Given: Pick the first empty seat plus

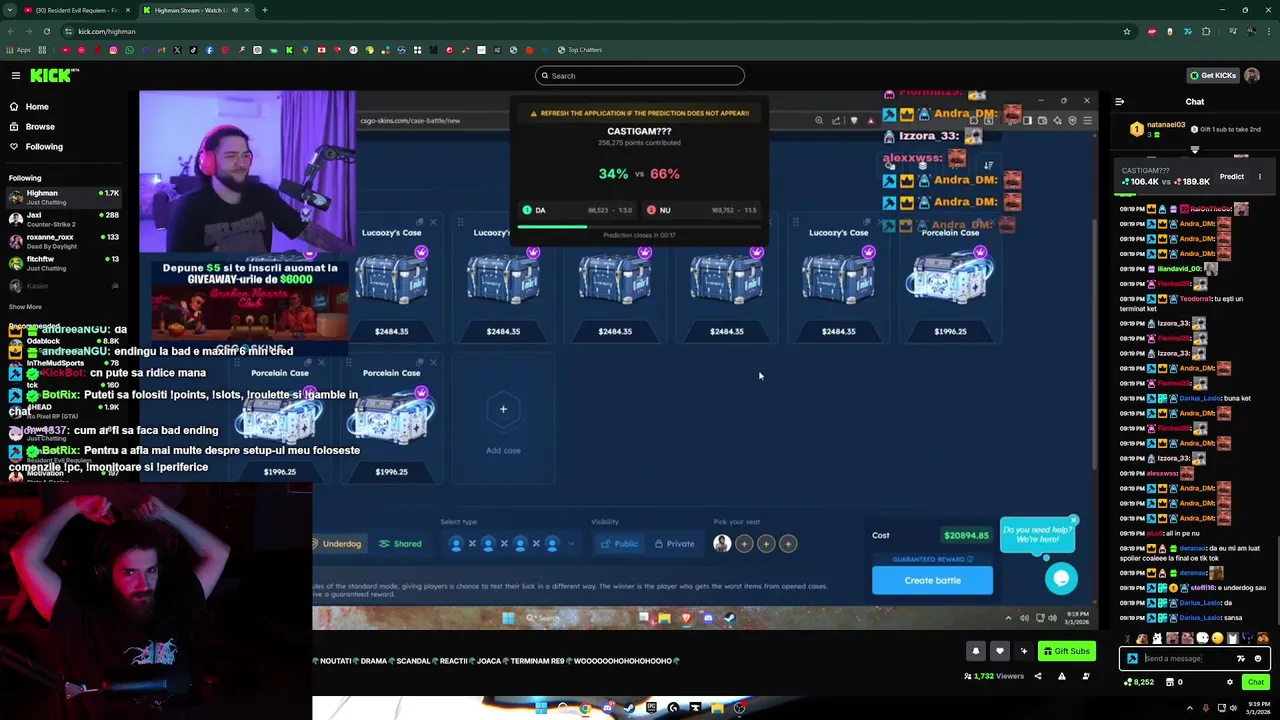Looking at the screenshot, I should tap(744, 544).
